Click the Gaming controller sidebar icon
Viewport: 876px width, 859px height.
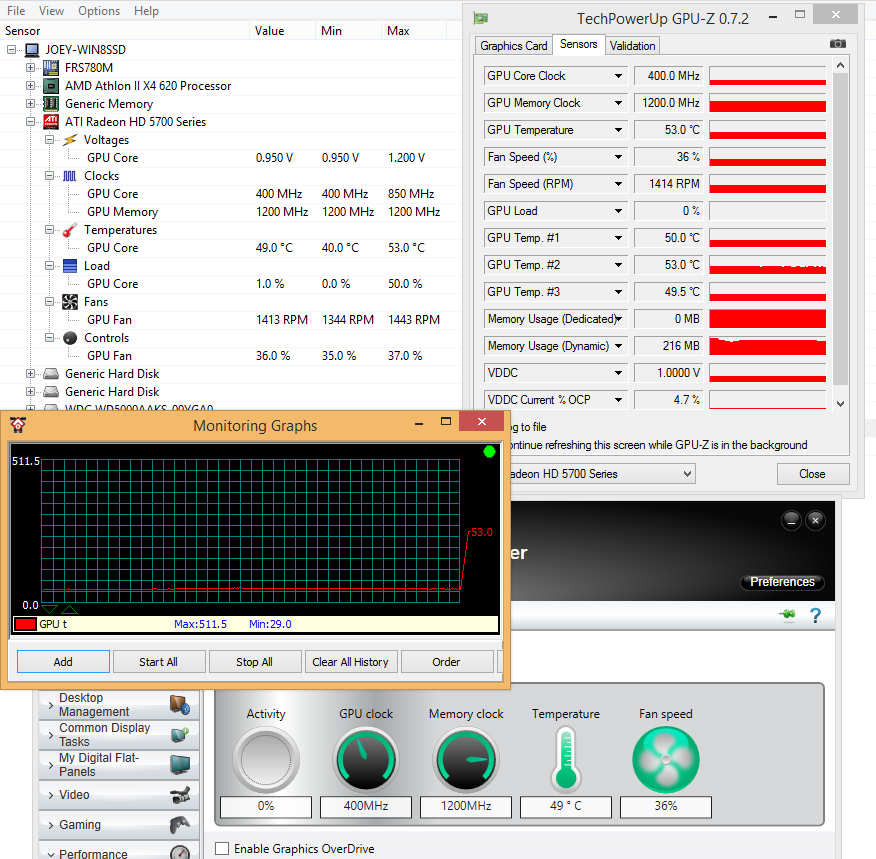click(x=180, y=824)
